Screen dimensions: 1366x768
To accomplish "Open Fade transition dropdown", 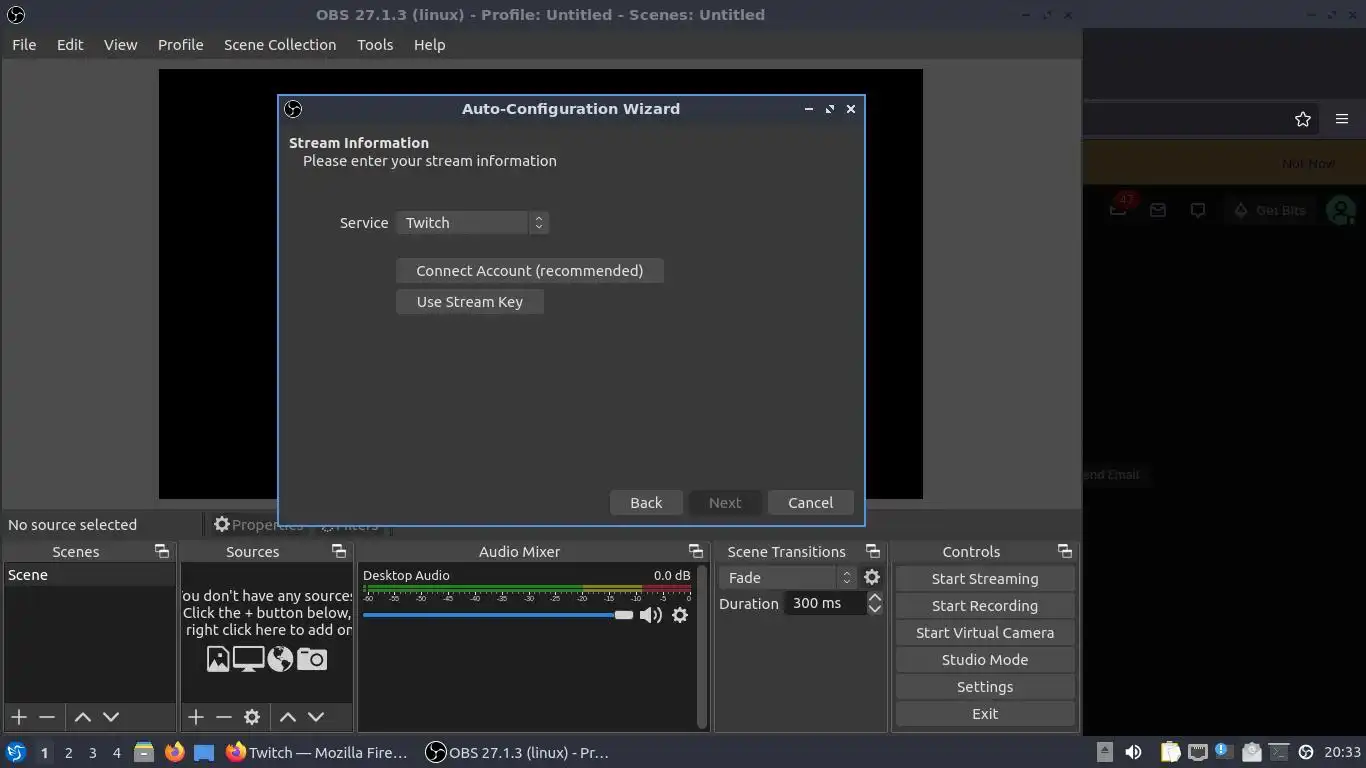I will click(x=786, y=577).
